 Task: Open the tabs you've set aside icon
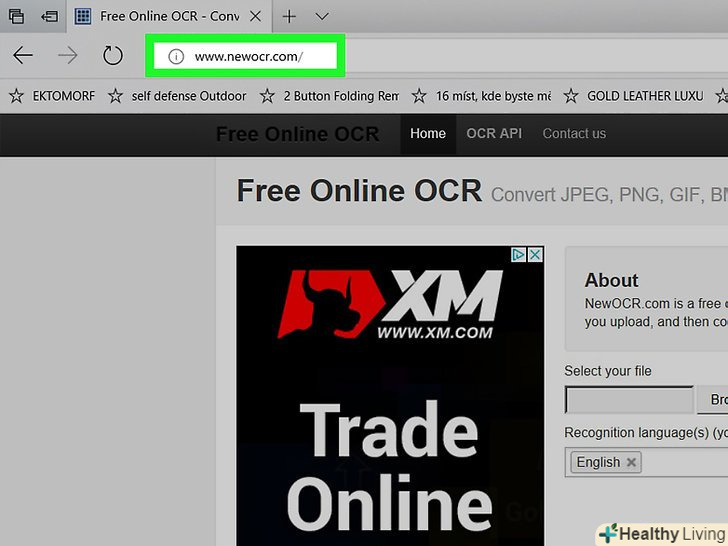pos(16,16)
